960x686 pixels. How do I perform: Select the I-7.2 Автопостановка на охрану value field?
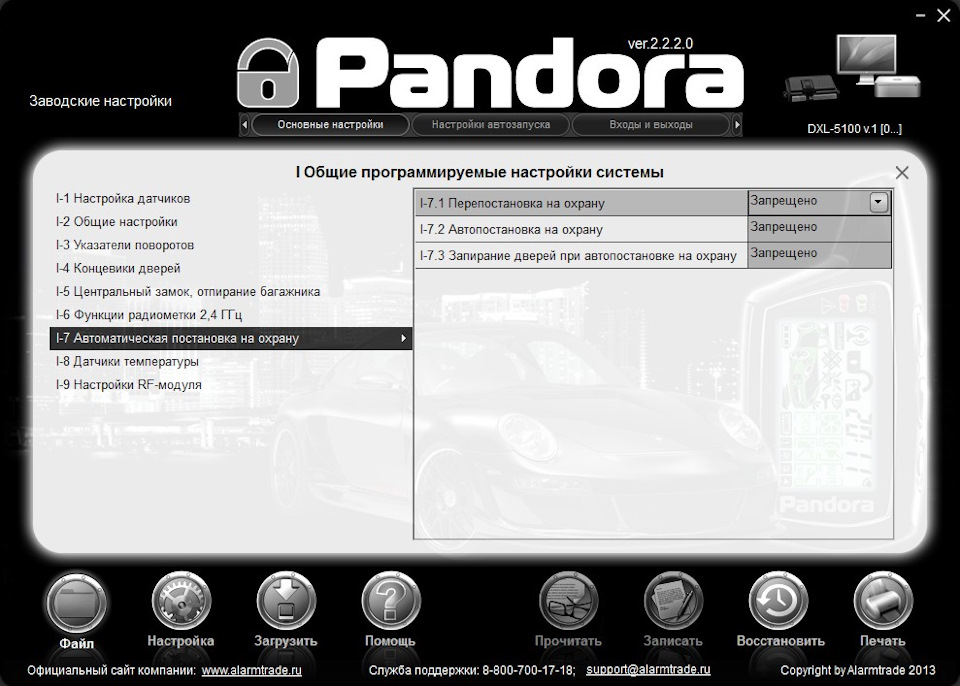818,229
